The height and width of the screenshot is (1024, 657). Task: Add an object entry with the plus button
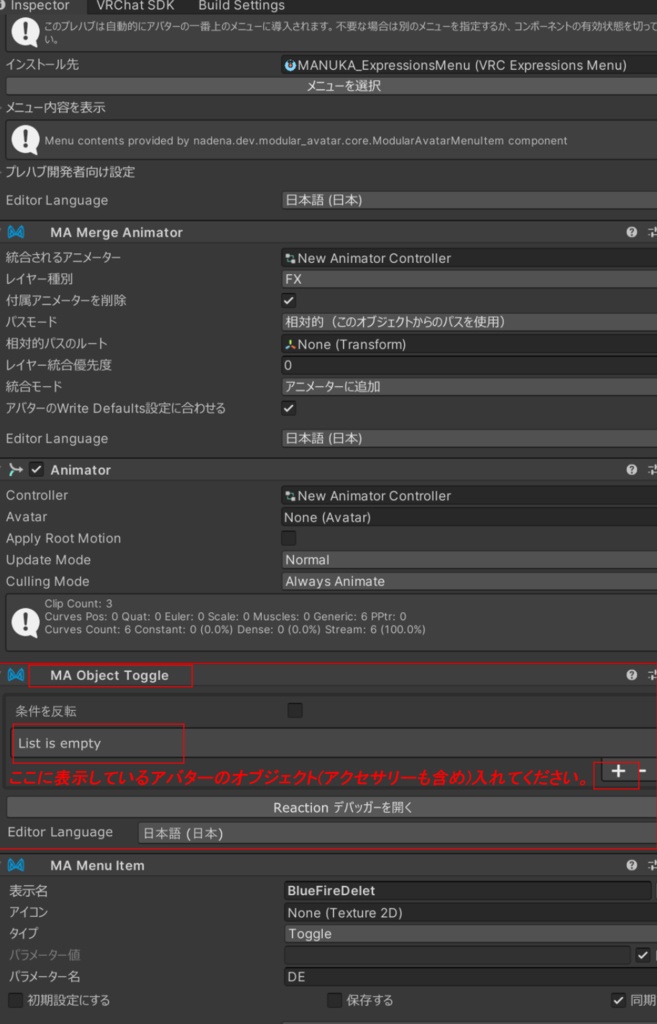618,771
